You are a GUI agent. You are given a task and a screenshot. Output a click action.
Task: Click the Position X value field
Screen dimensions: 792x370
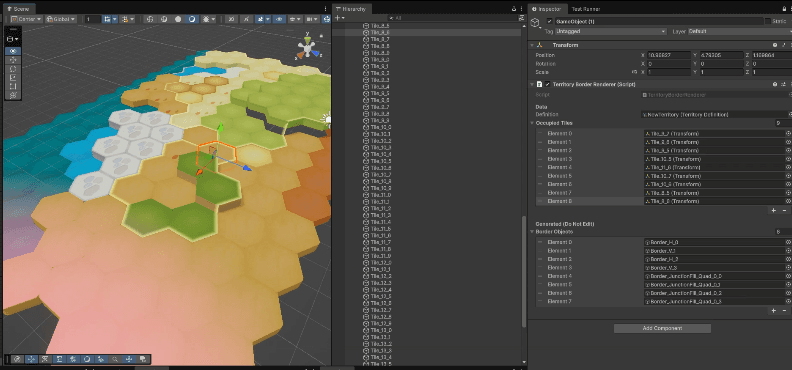(668, 55)
